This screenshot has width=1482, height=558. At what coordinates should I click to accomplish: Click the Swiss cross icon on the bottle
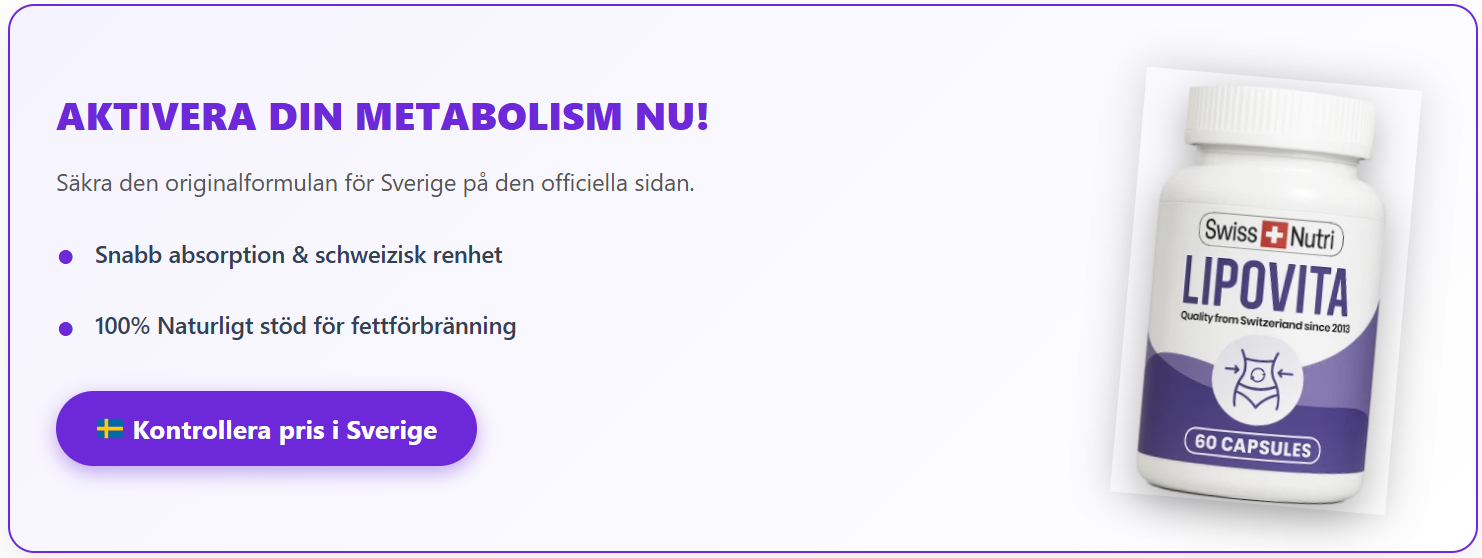(x=1271, y=234)
